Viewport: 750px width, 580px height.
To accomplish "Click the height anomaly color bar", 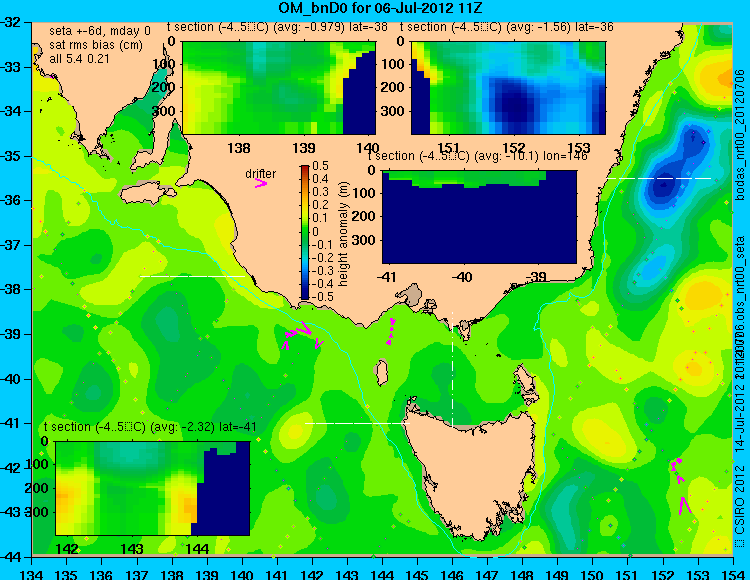I will coord(305,232).
